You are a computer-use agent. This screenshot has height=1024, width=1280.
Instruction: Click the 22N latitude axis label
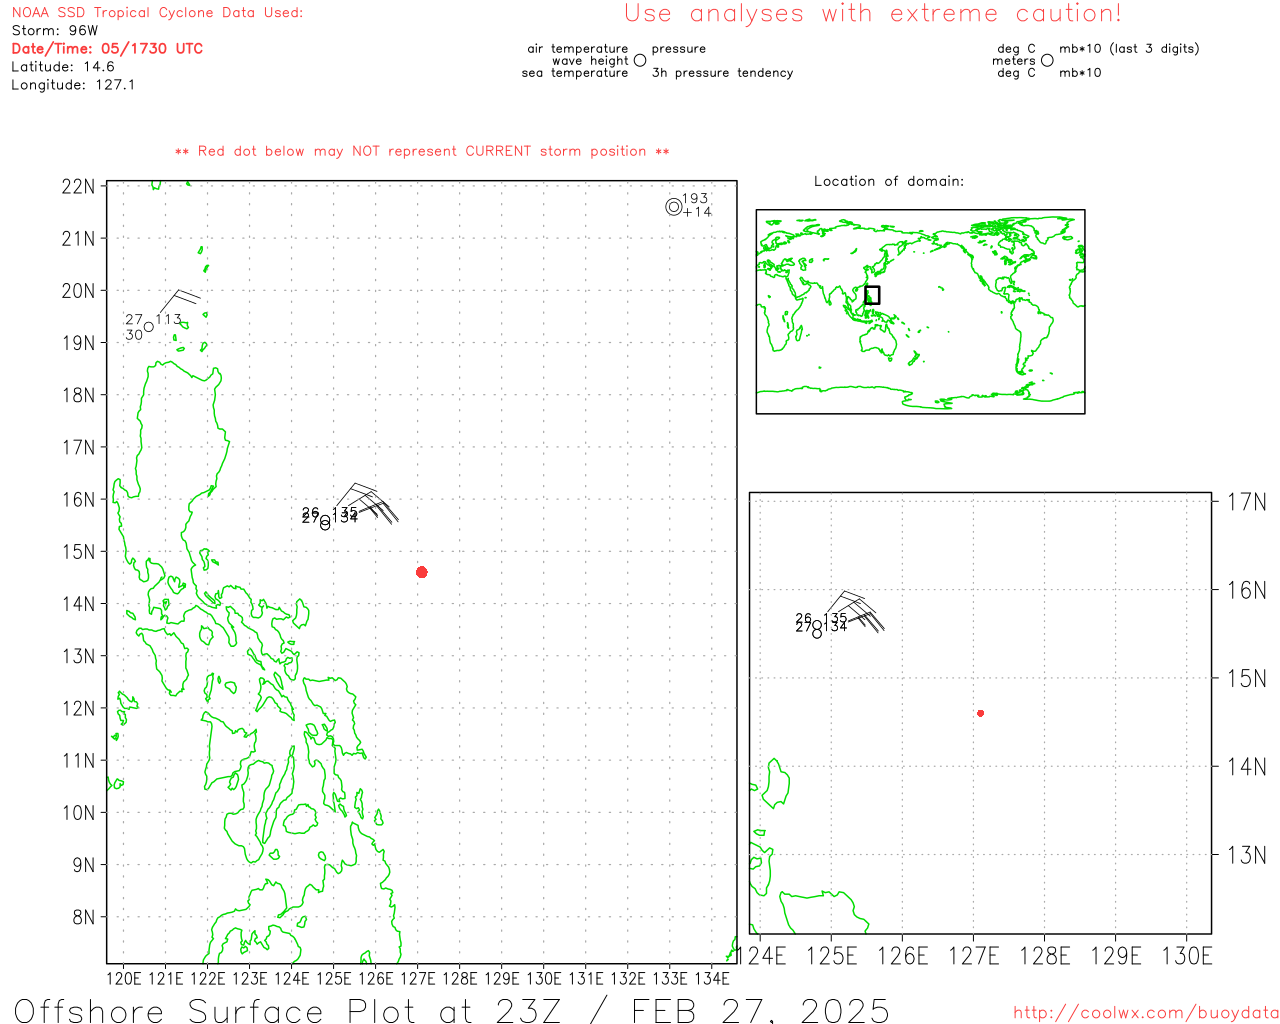pos(79,187)
